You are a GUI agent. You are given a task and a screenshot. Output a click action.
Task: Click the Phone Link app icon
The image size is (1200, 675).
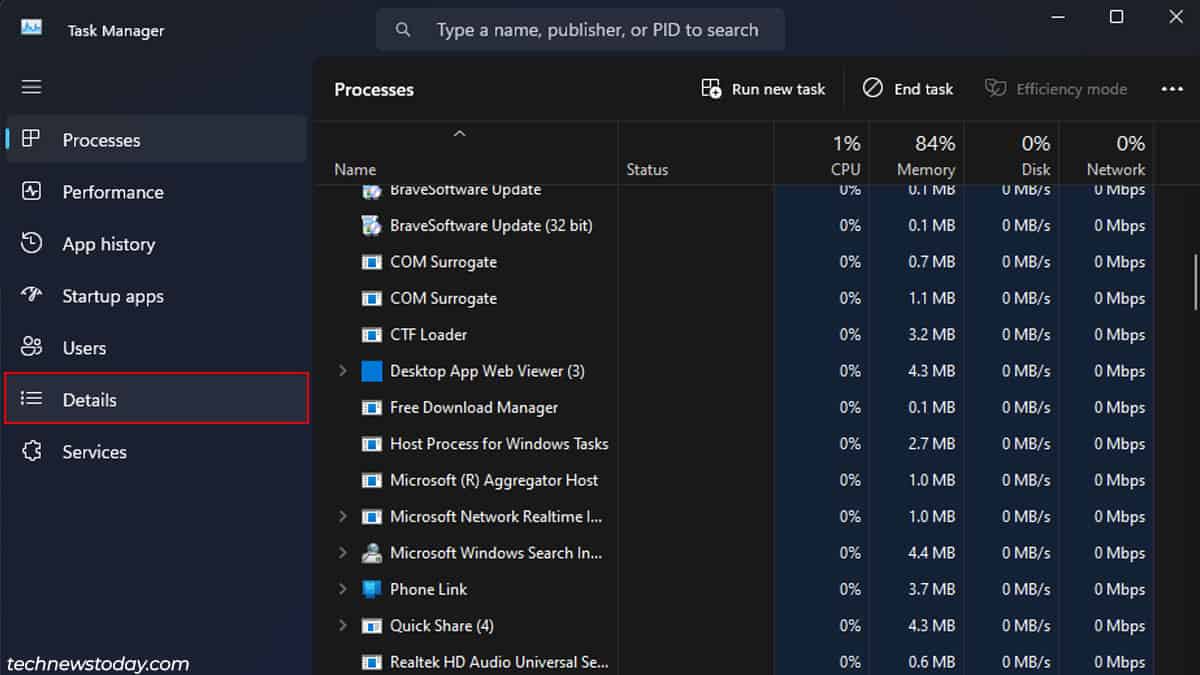pyautogui.click(x=371, y=589)
